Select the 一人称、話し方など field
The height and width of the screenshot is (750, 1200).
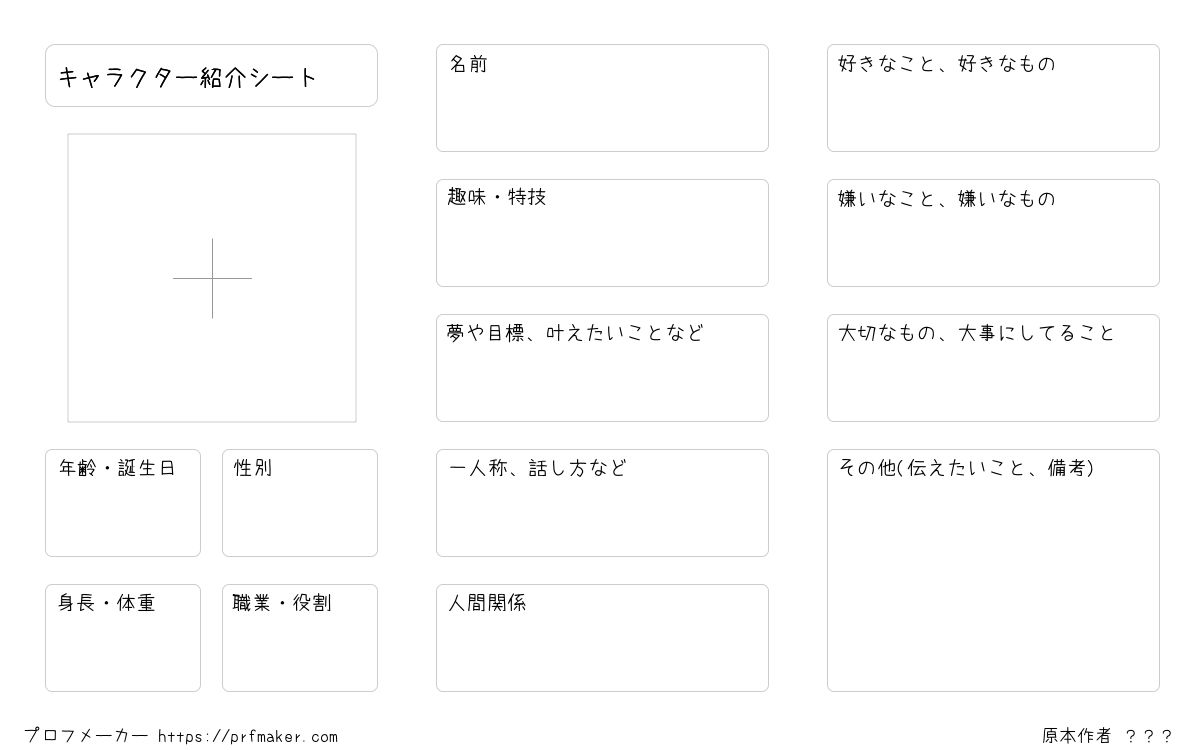click(602, 503)
